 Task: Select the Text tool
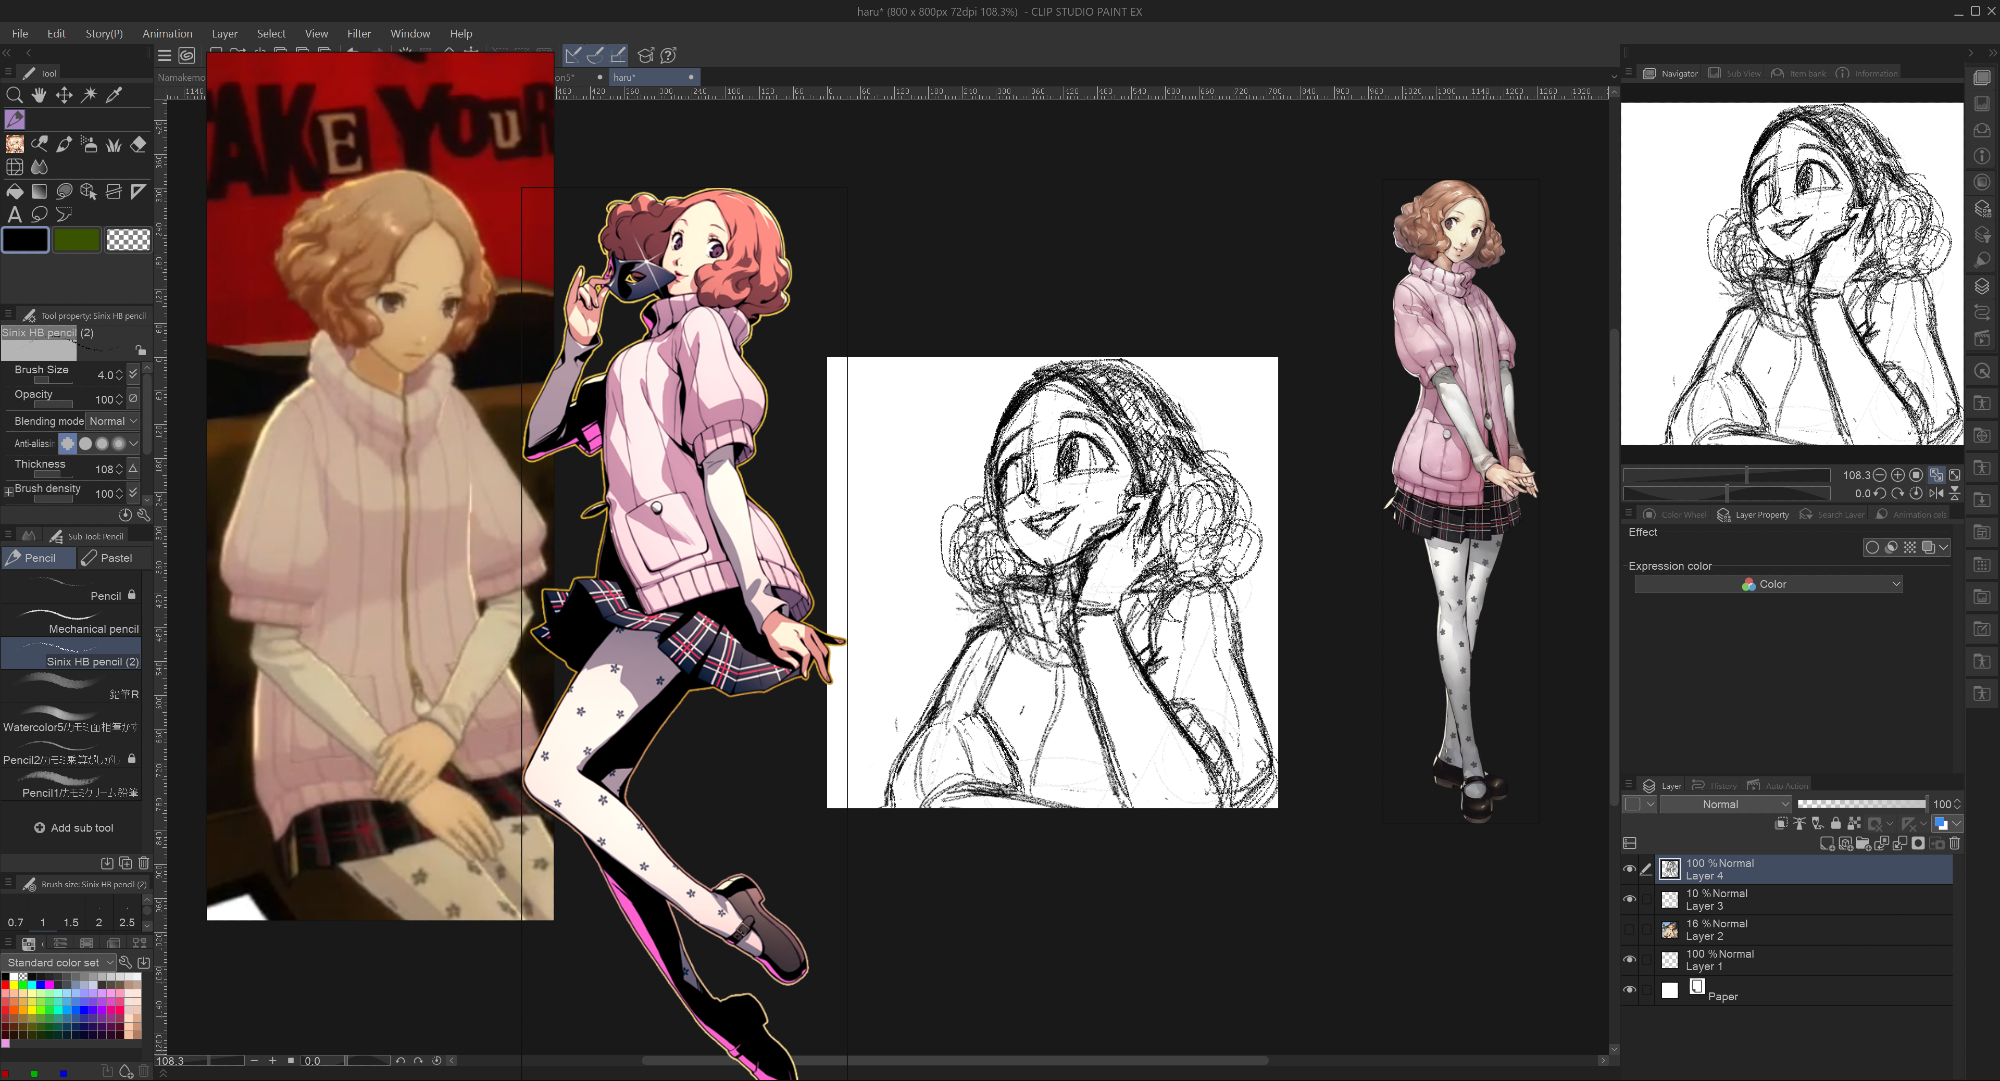pyautogui.click(x=14, y=214)
